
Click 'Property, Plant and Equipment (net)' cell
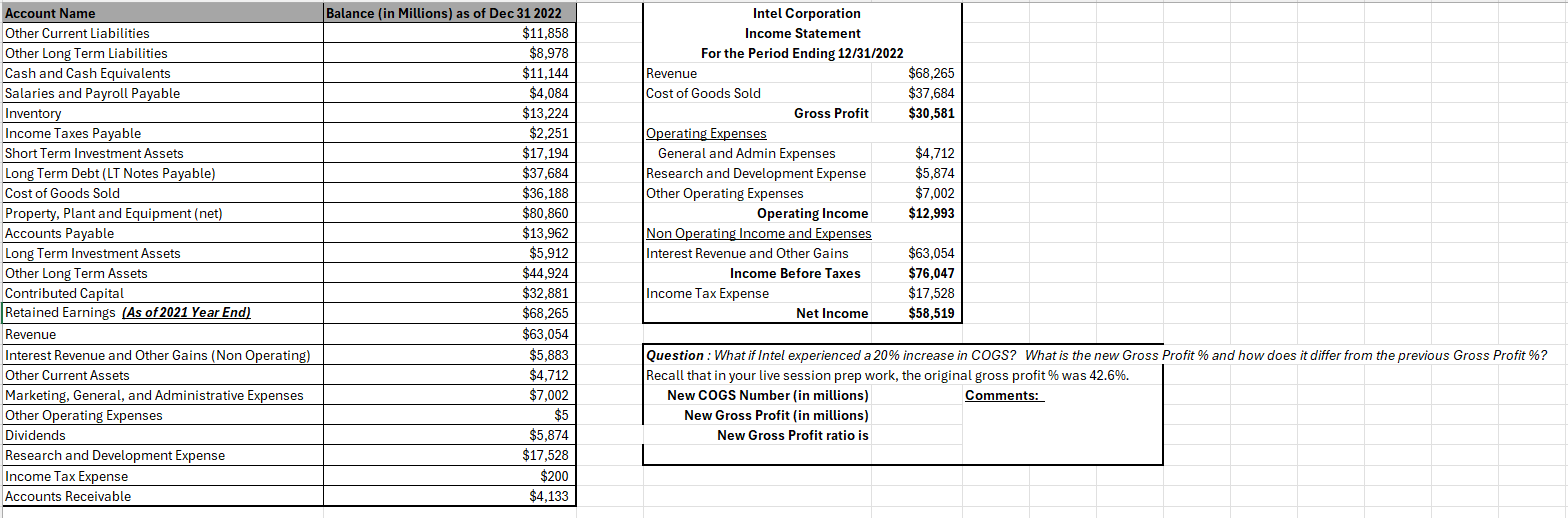tap(163, 213)
